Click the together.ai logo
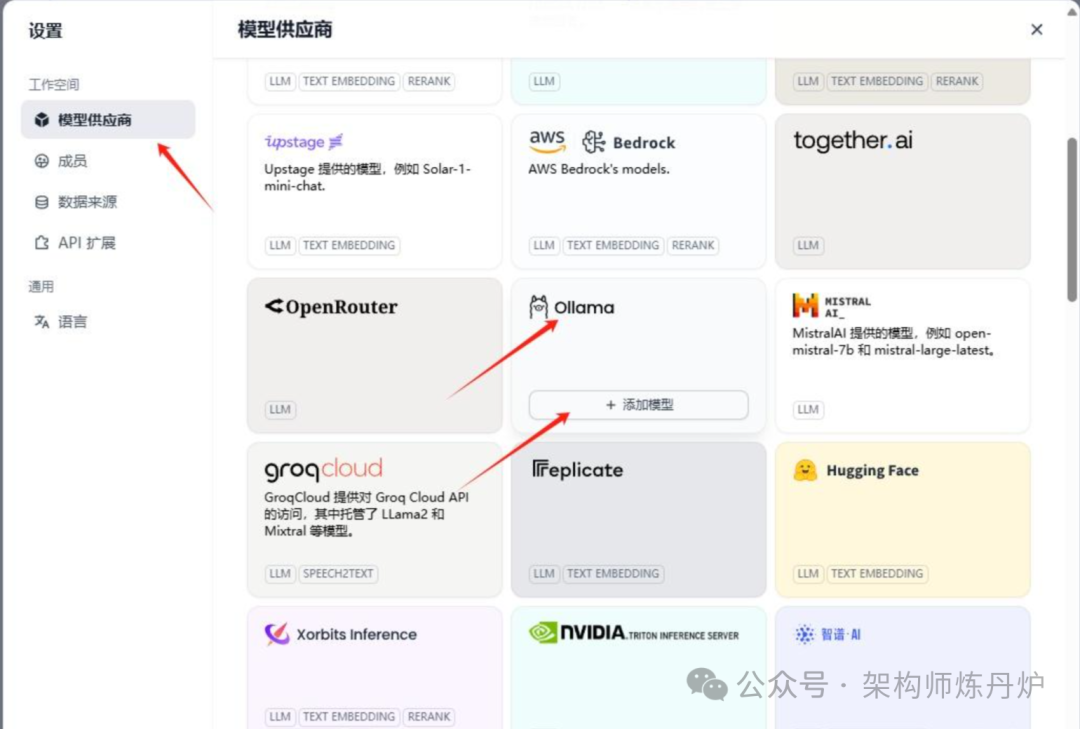Viewport: 1080px width, 729px height. [x=853, y=141]
